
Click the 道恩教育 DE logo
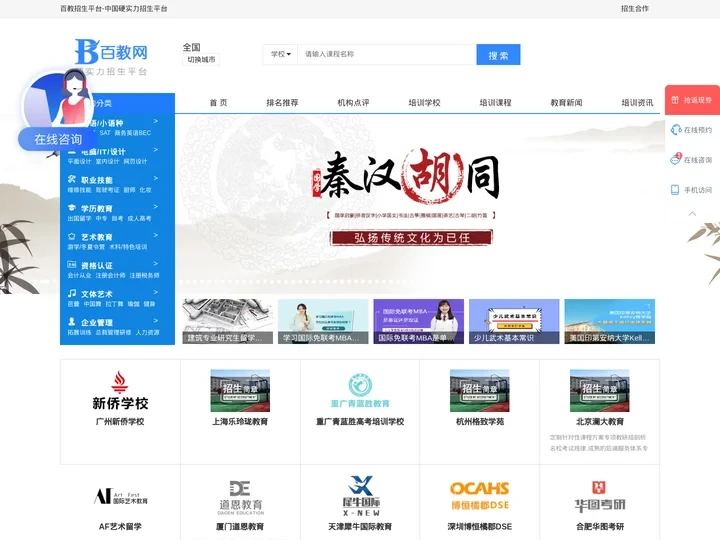pyautogui.click(x=240, y=497)
